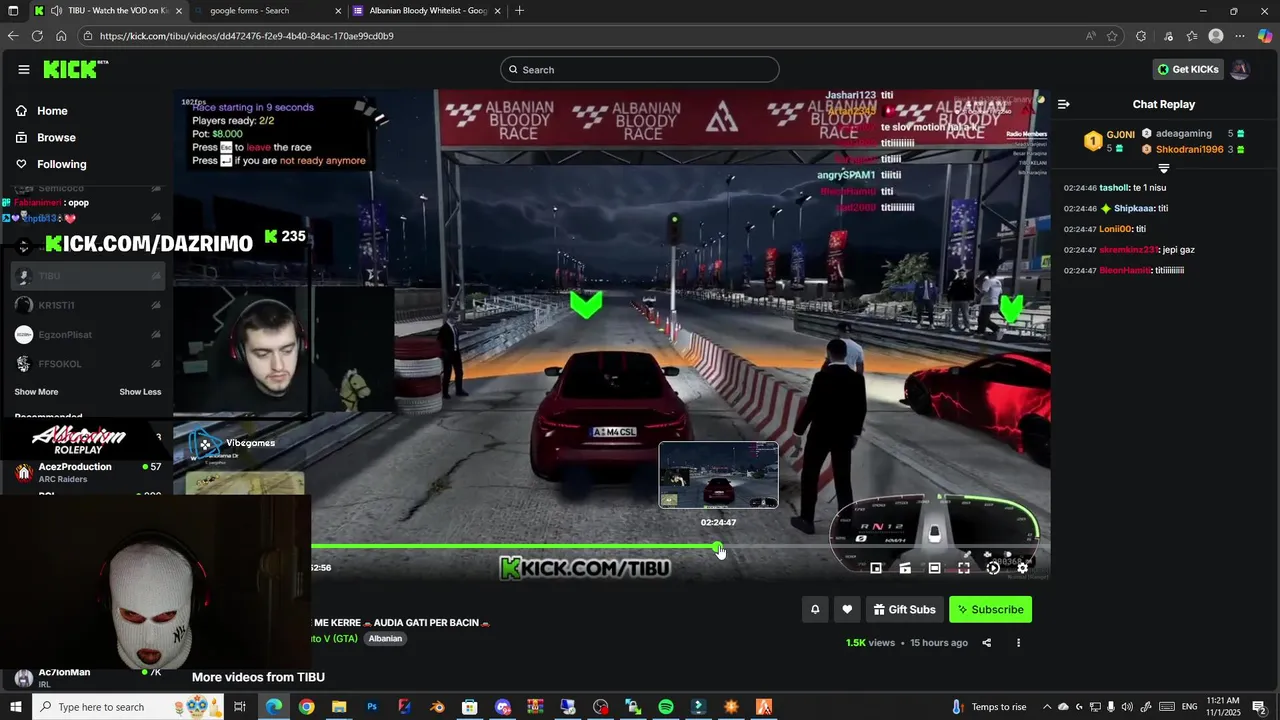Open File Explorer from the taskbar

point(339,707)
